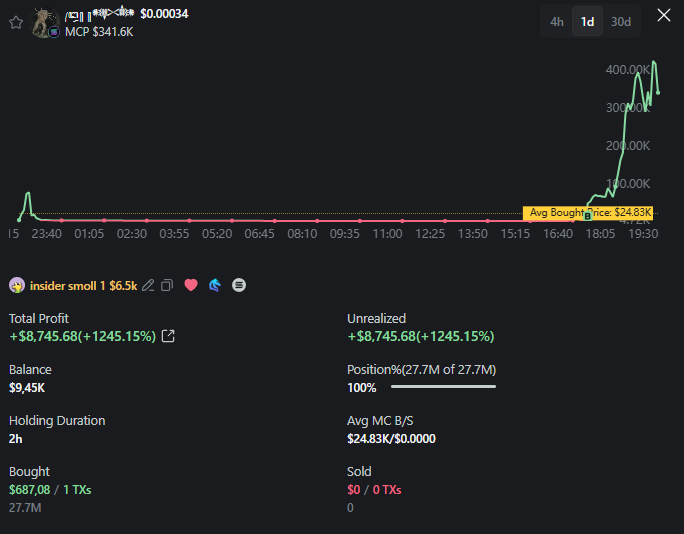Screen dimensions: 684x534
Task: Edit the insider smoll wallet name
Action: click(148, 285)
